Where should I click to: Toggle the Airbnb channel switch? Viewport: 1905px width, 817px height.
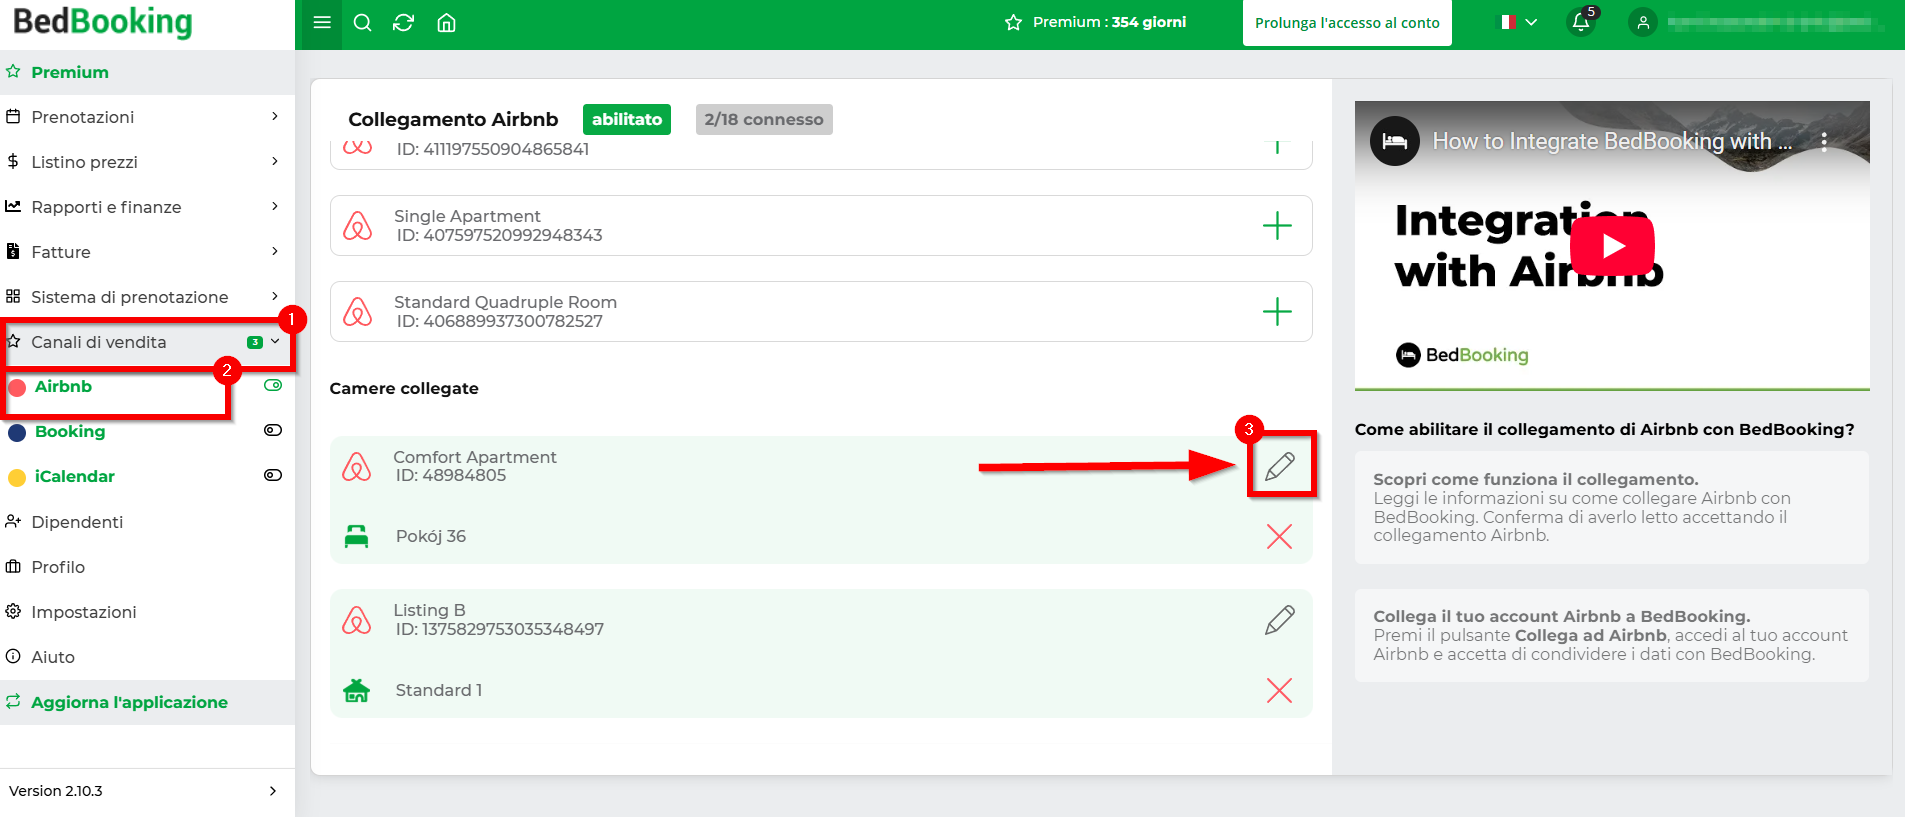point(273,385)
